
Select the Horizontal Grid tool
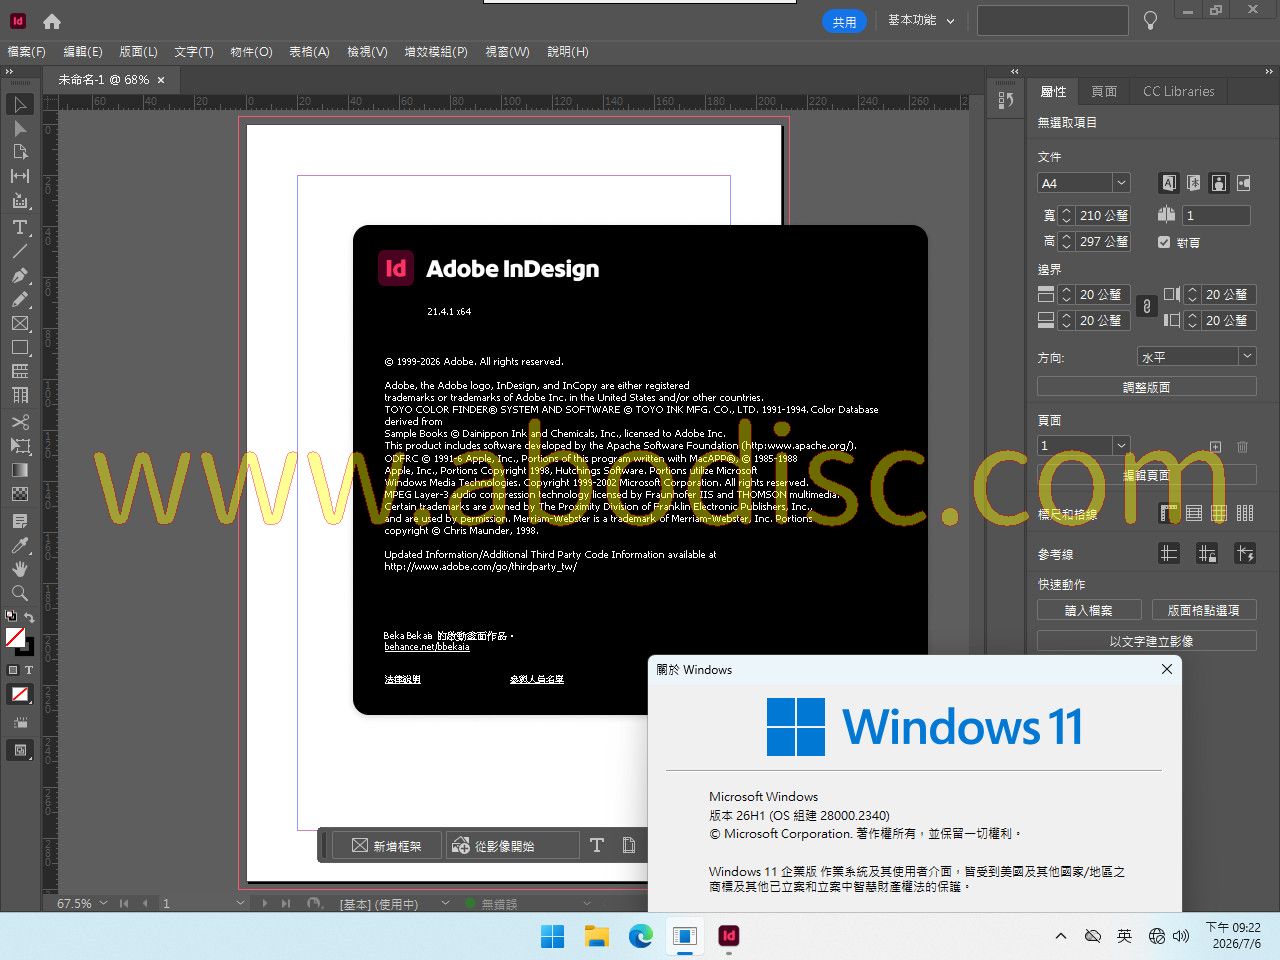[x=20, y=371]
